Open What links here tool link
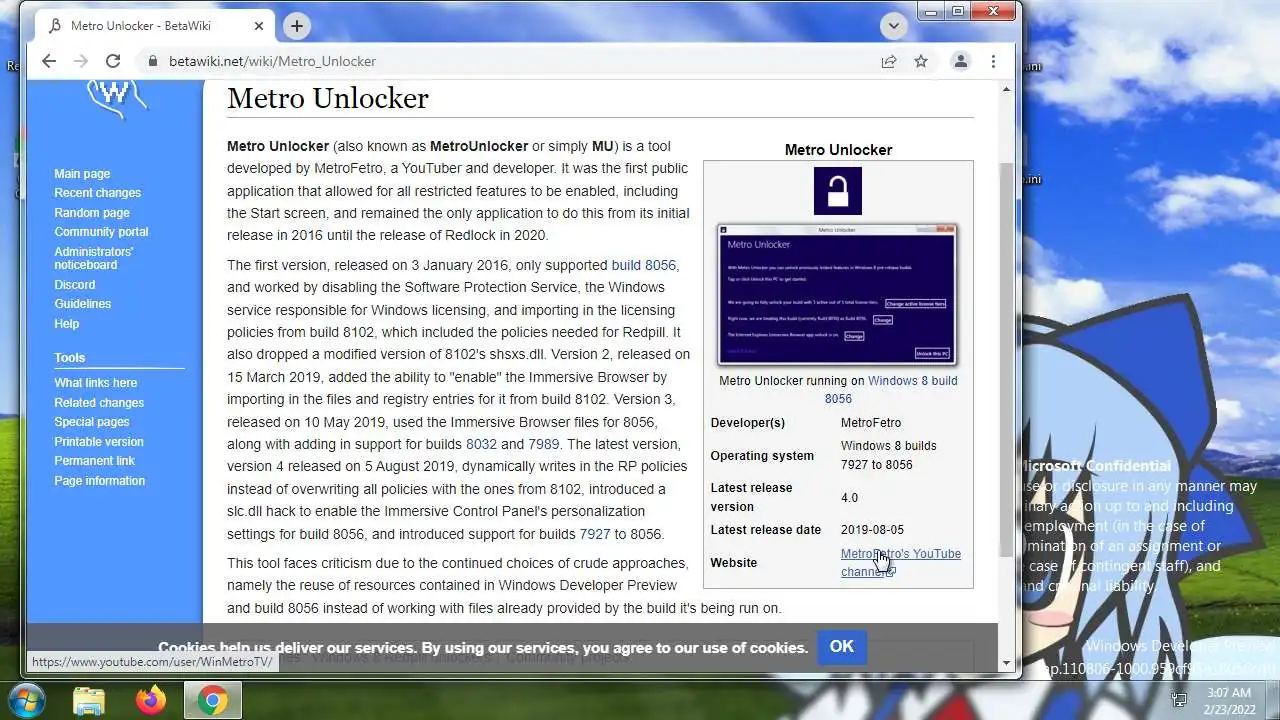 (x=96, y=383)
